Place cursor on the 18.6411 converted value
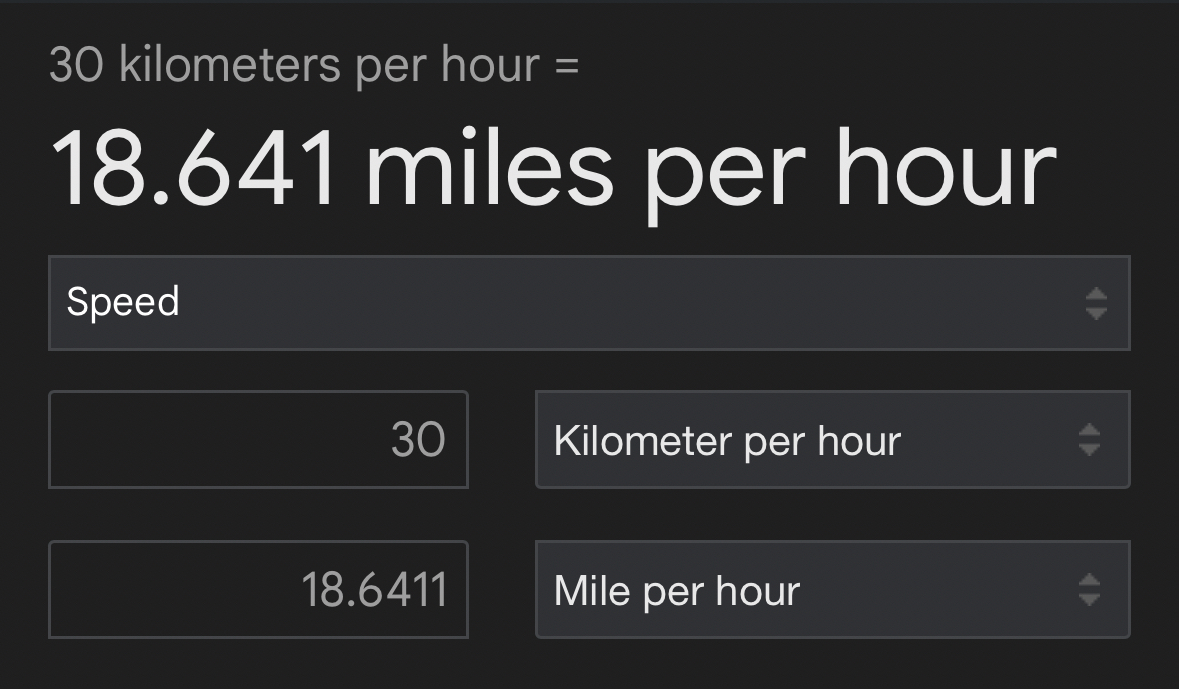Viewport: 1179px width, 689px height. [374, 590]
